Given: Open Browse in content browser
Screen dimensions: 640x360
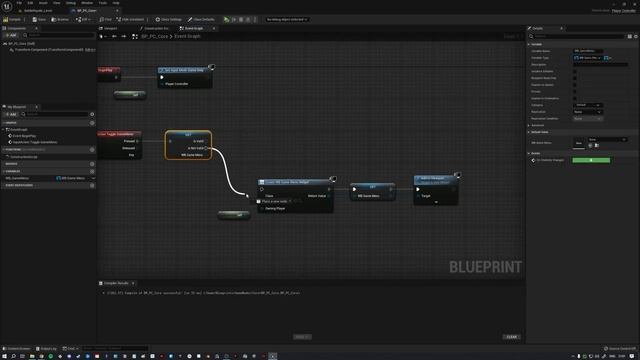Looking at the screenshot, I should click(x=60, y=19).
